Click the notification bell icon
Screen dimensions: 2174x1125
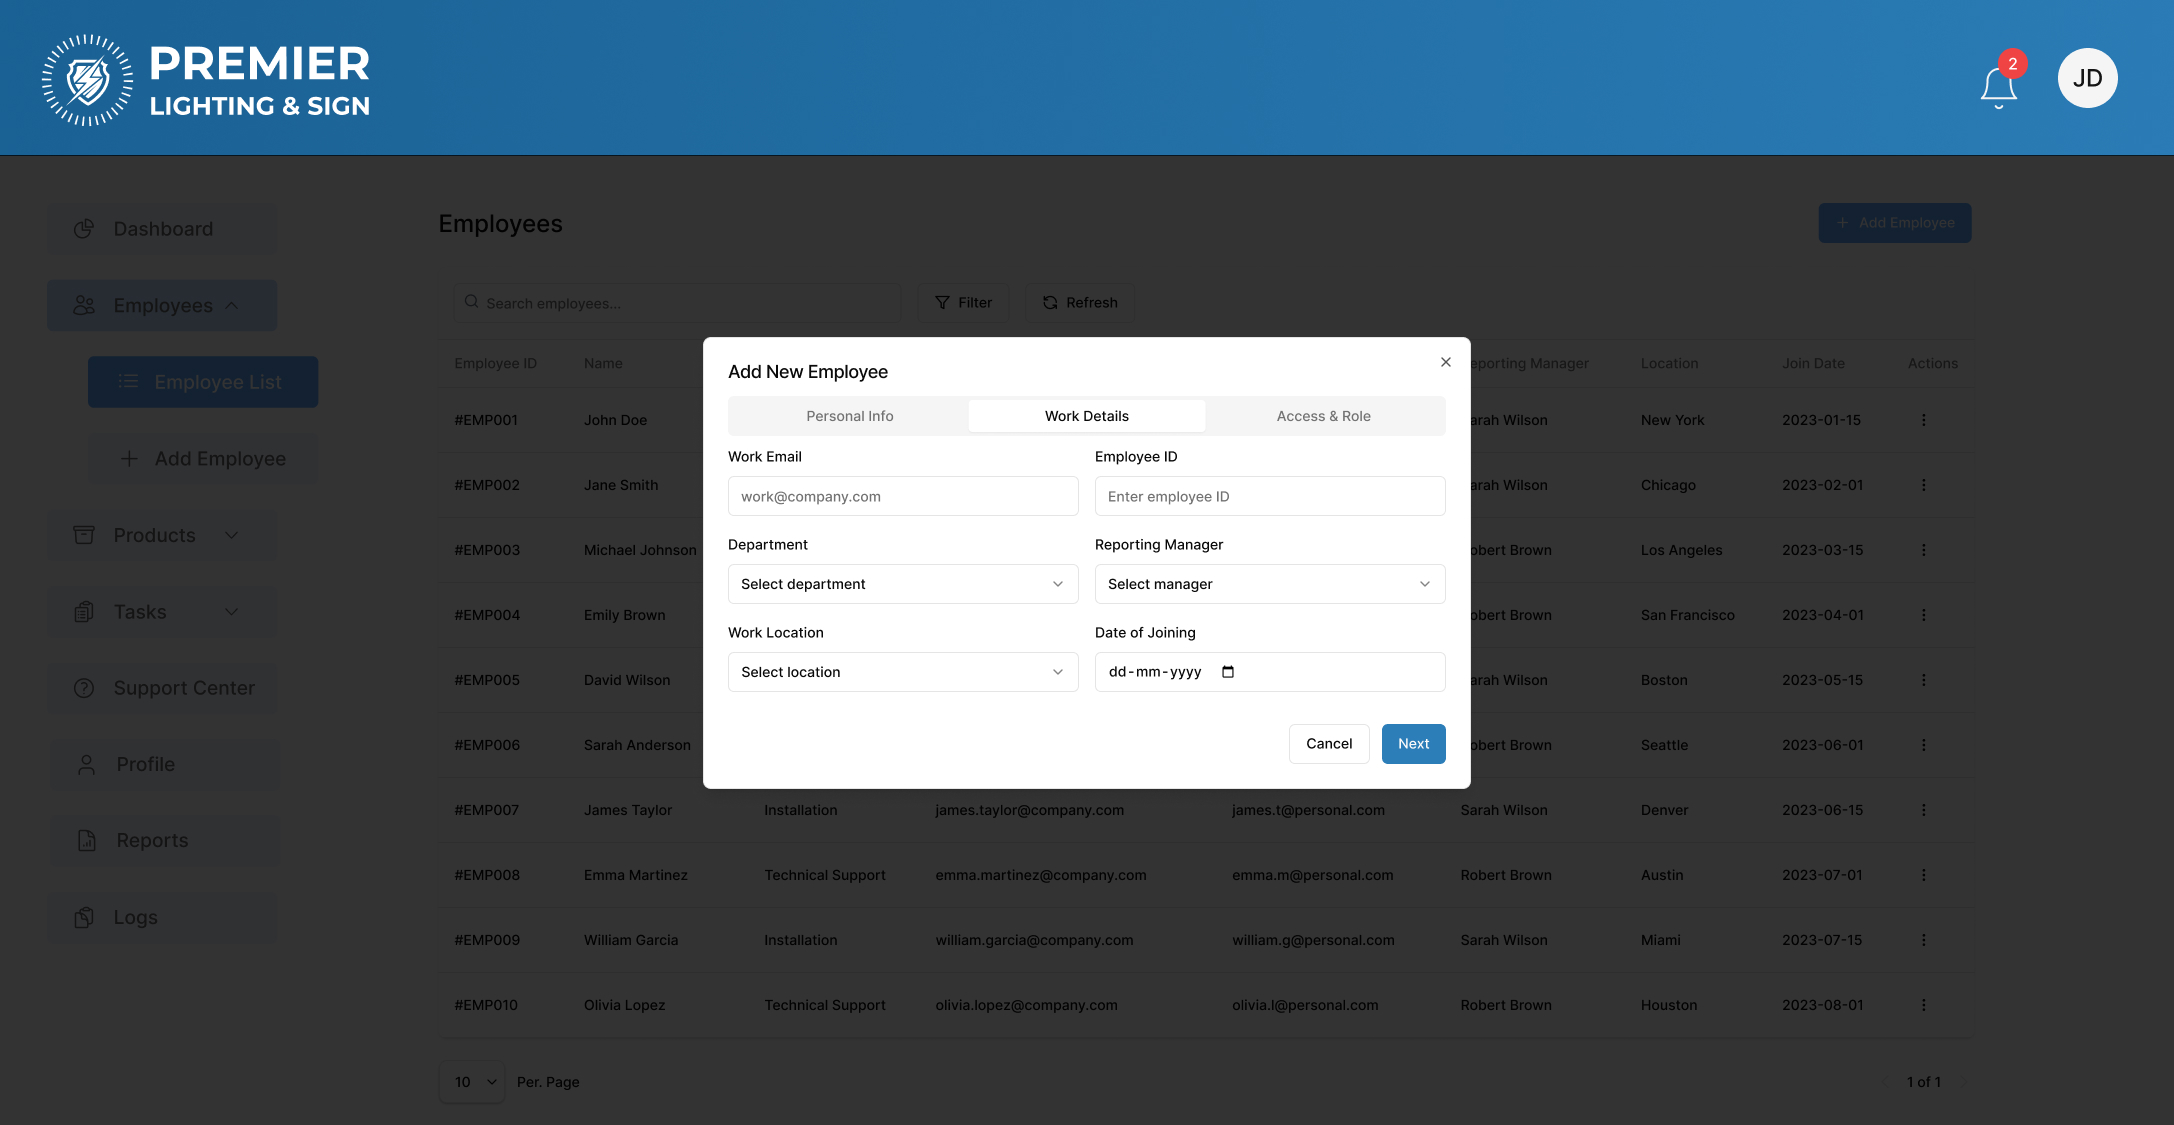pyautogui.click(x=1998, y=86)
